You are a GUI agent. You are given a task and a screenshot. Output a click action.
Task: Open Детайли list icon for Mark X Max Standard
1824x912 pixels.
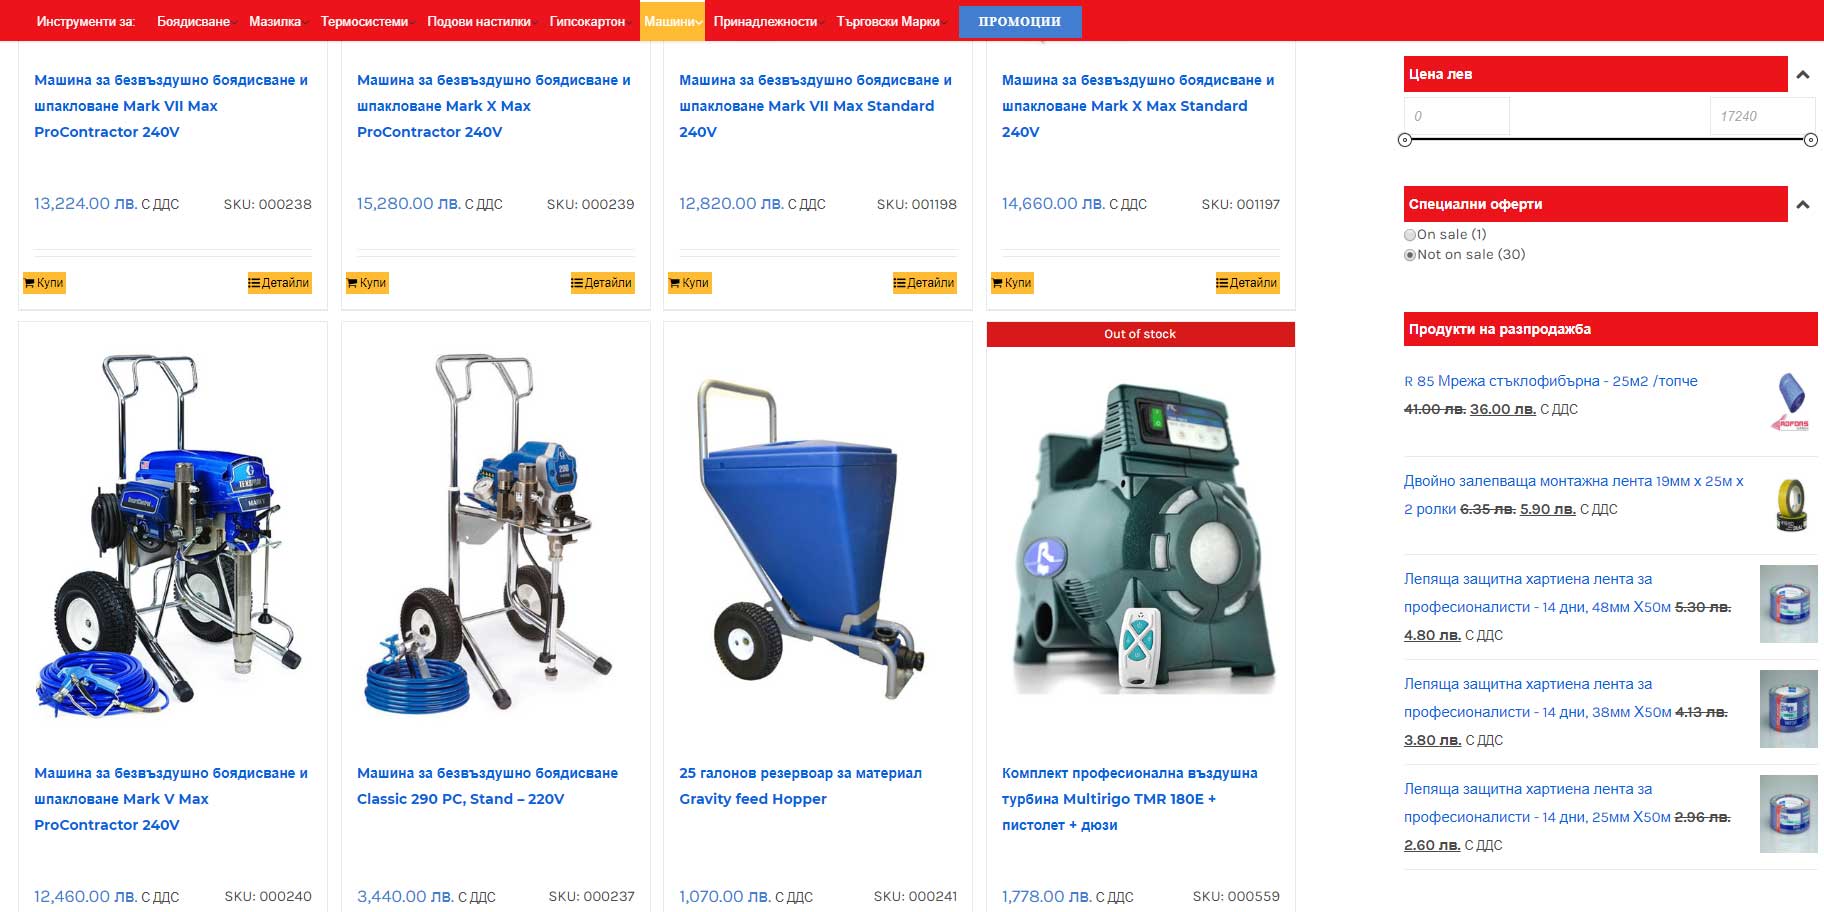(x=1247, y=283)
